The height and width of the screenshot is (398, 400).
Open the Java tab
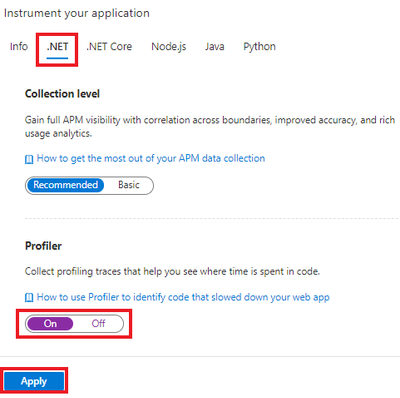[214, 46]
